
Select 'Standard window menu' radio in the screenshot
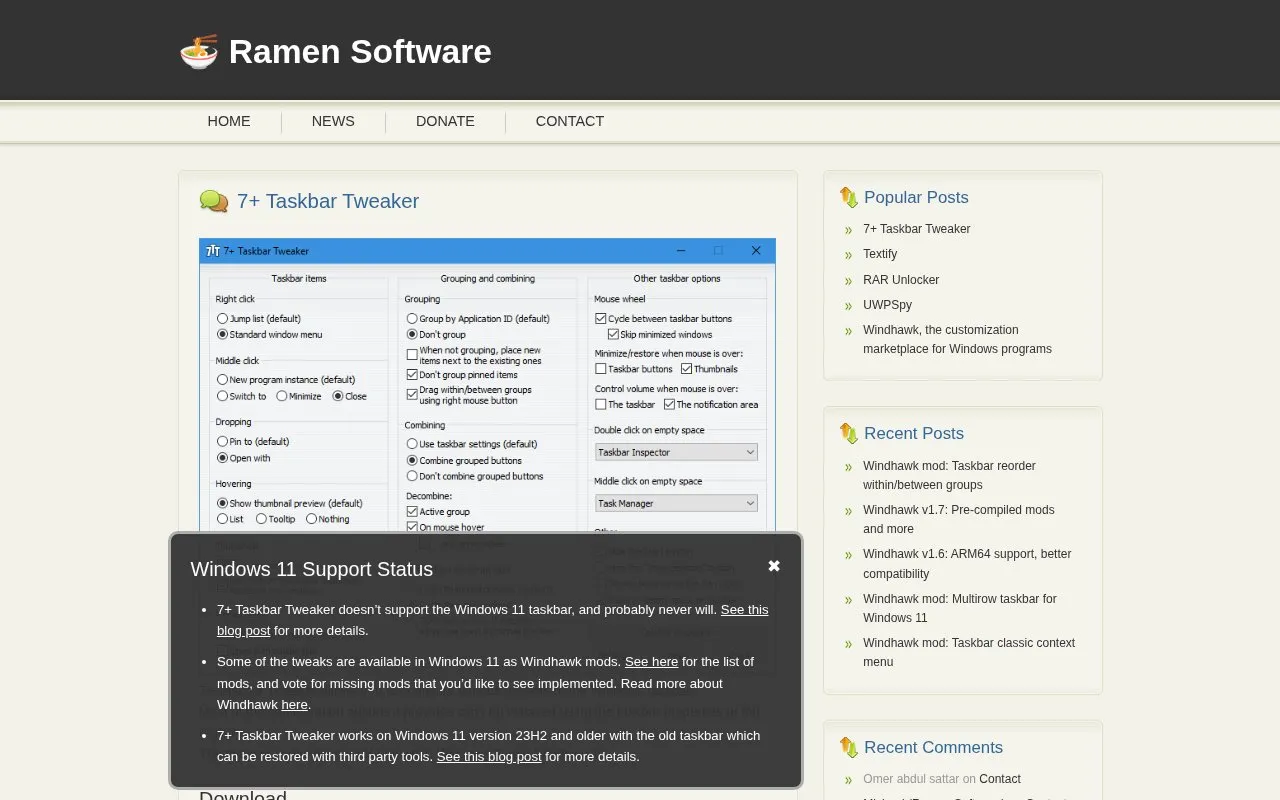222,335
